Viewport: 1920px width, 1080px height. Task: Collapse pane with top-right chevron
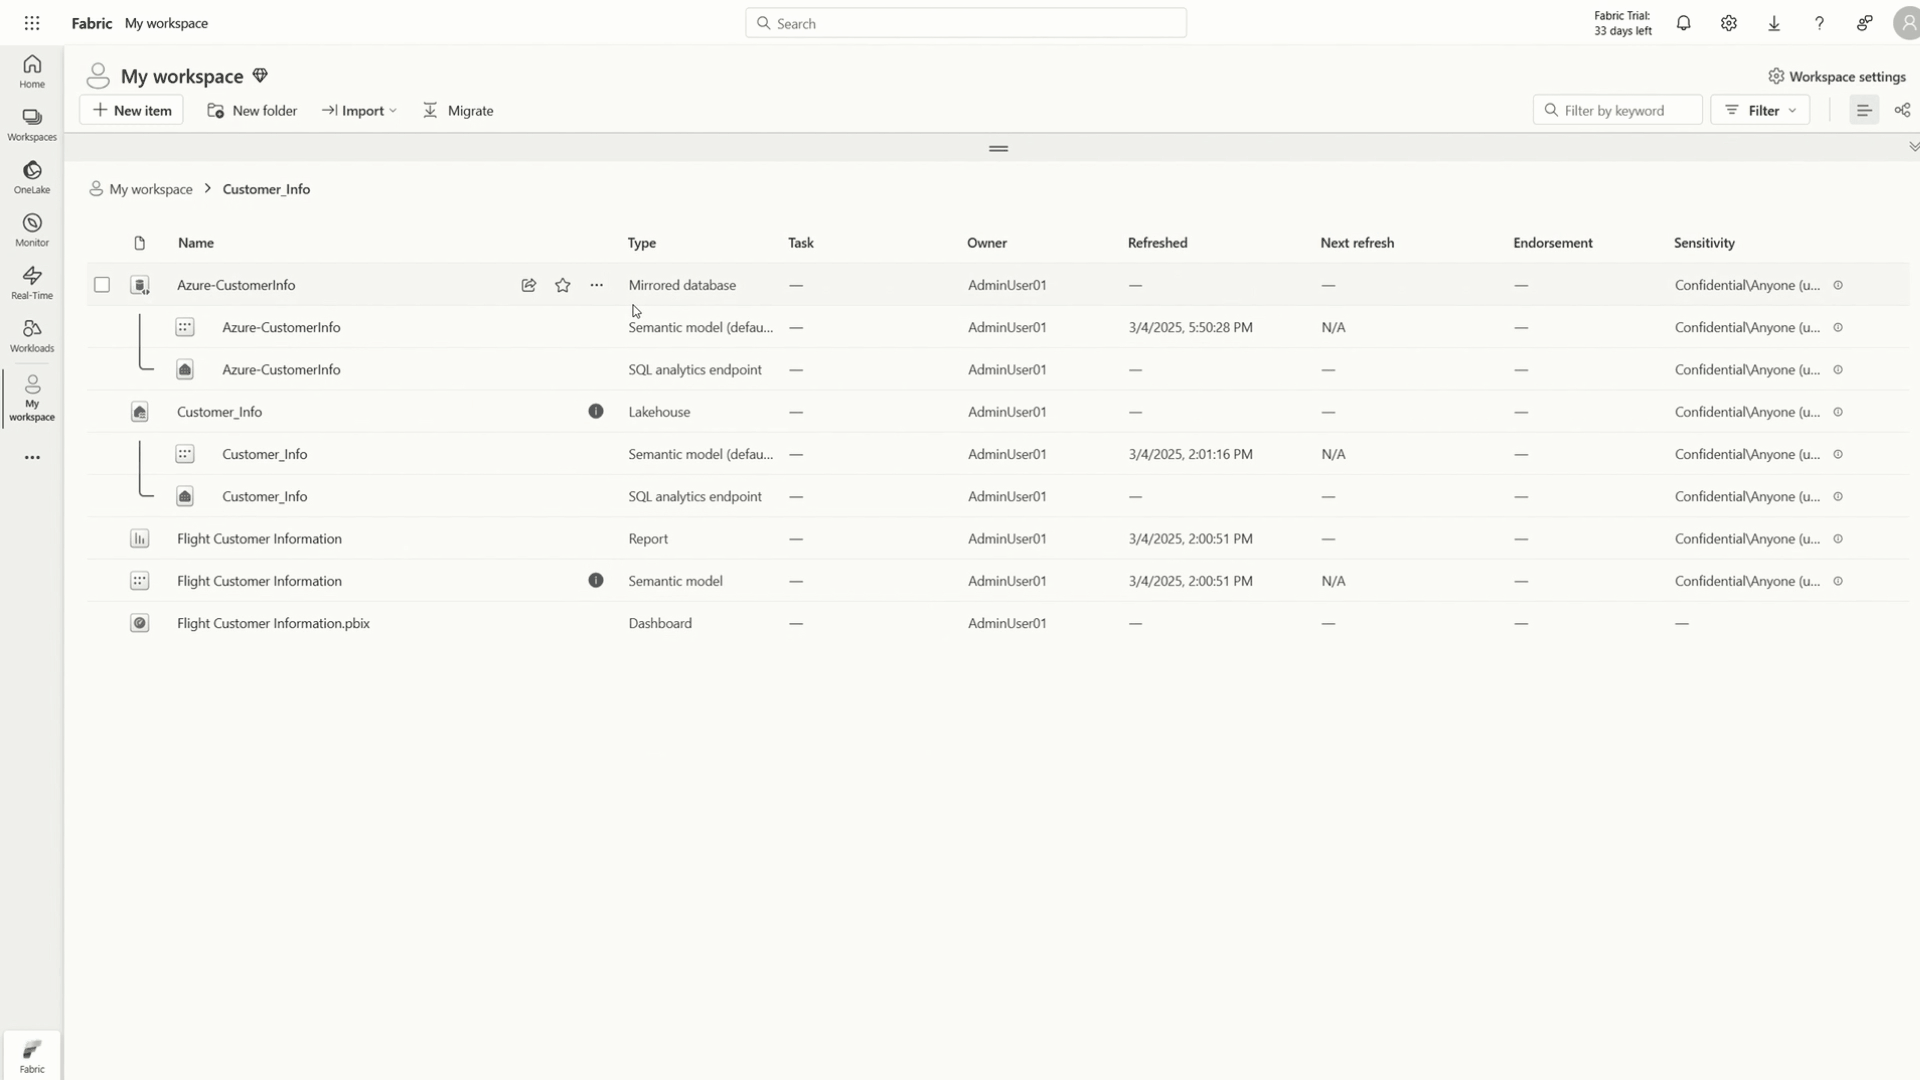pyautogui.click(x=1913, y=147)
